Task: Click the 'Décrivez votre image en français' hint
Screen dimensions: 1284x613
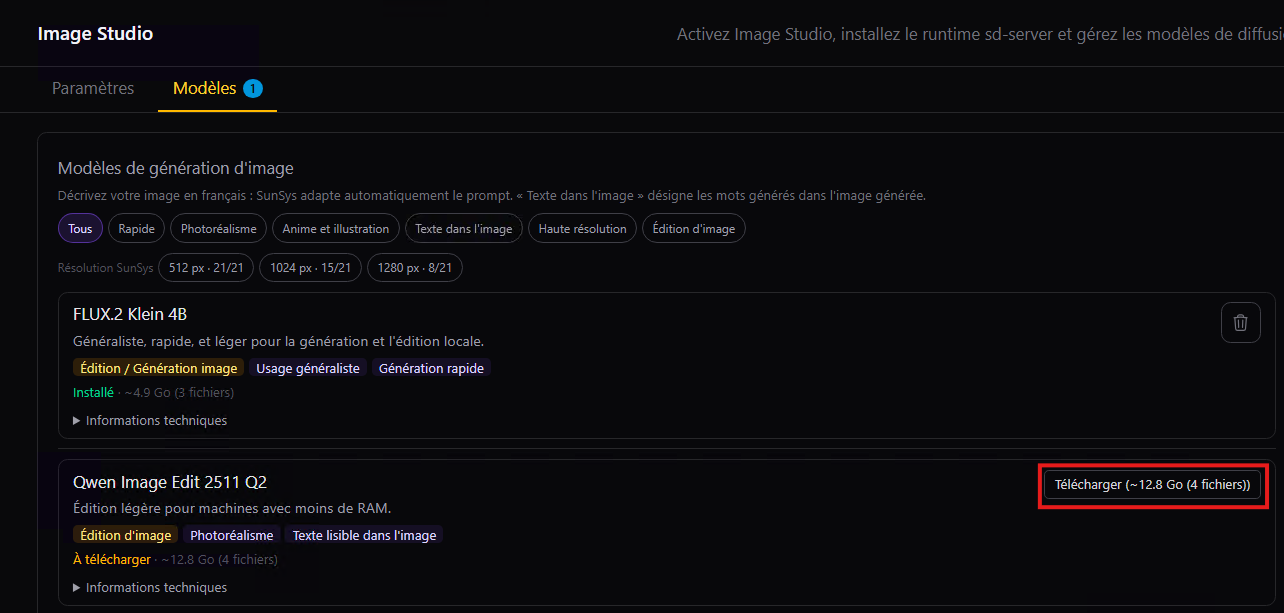Action: pyautogui.click(x=492, y=196)
